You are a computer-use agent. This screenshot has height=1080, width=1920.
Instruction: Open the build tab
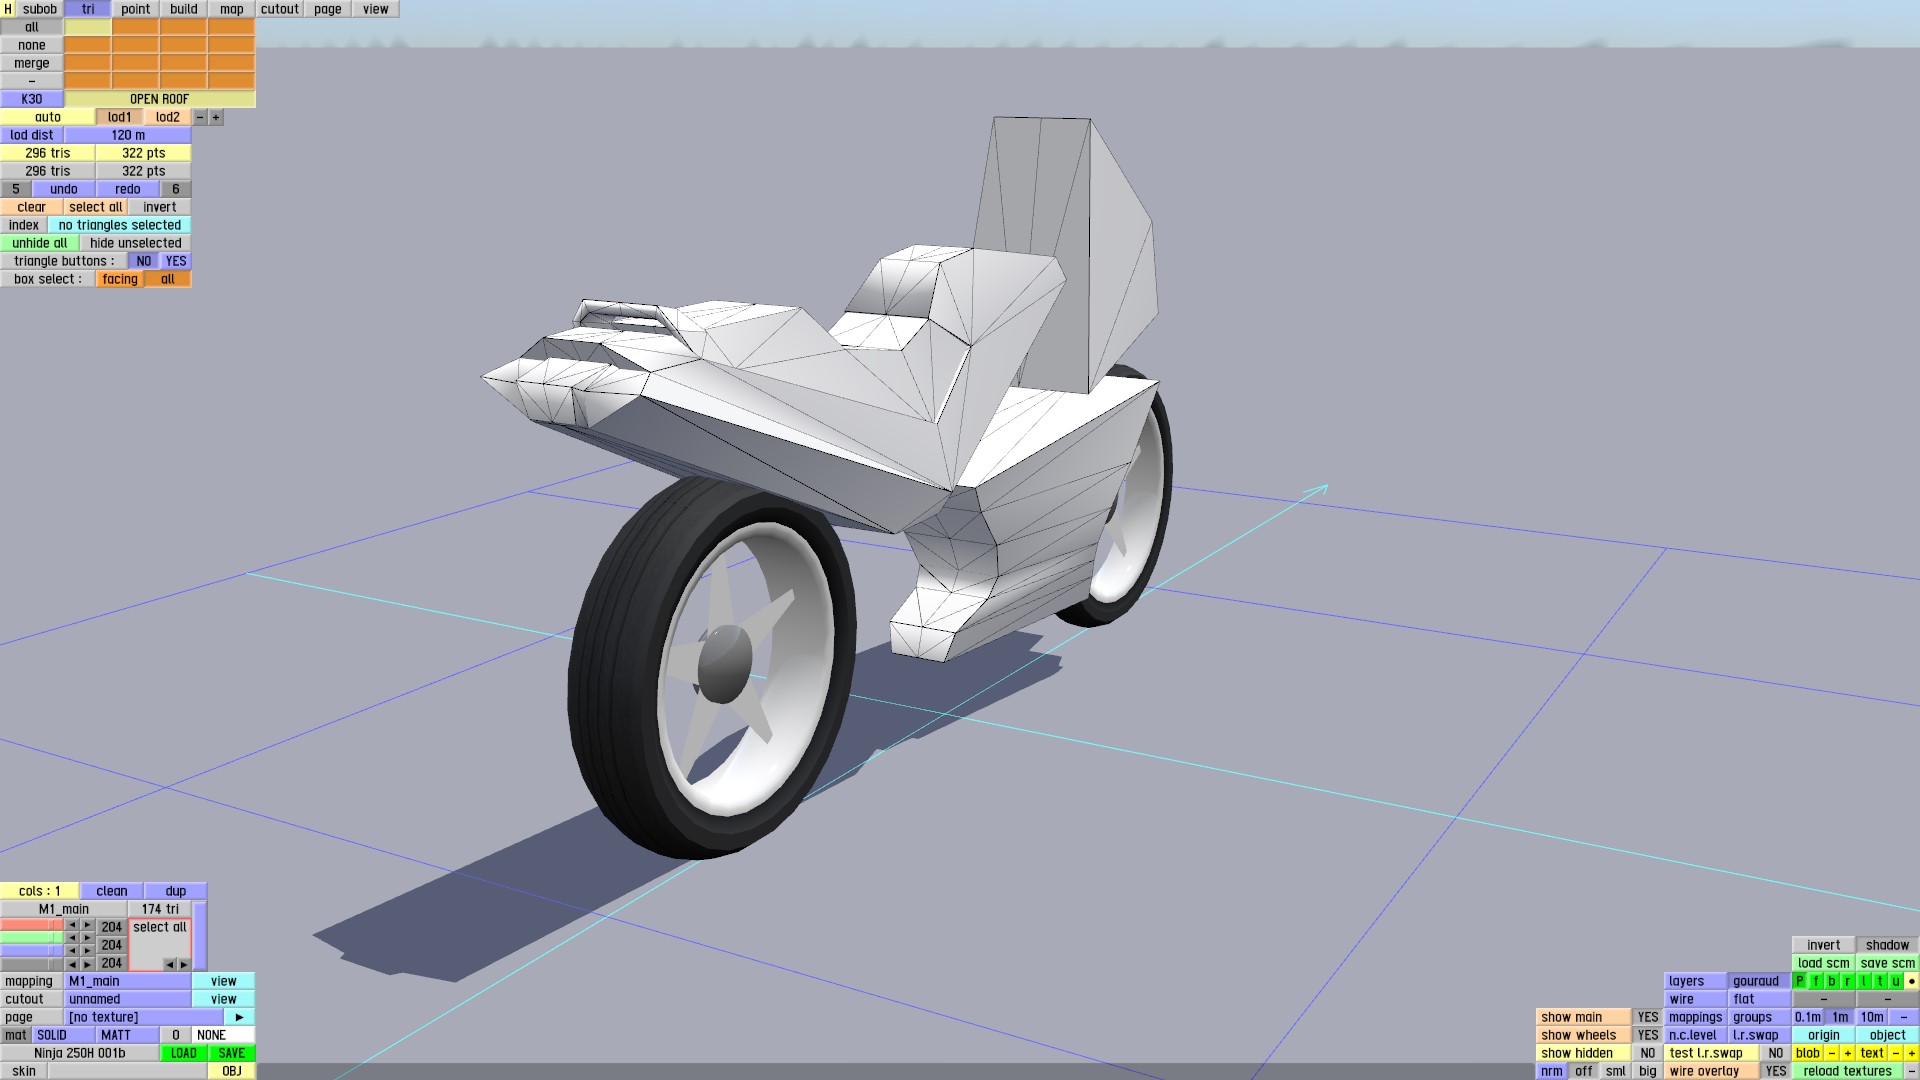(183, 9)
